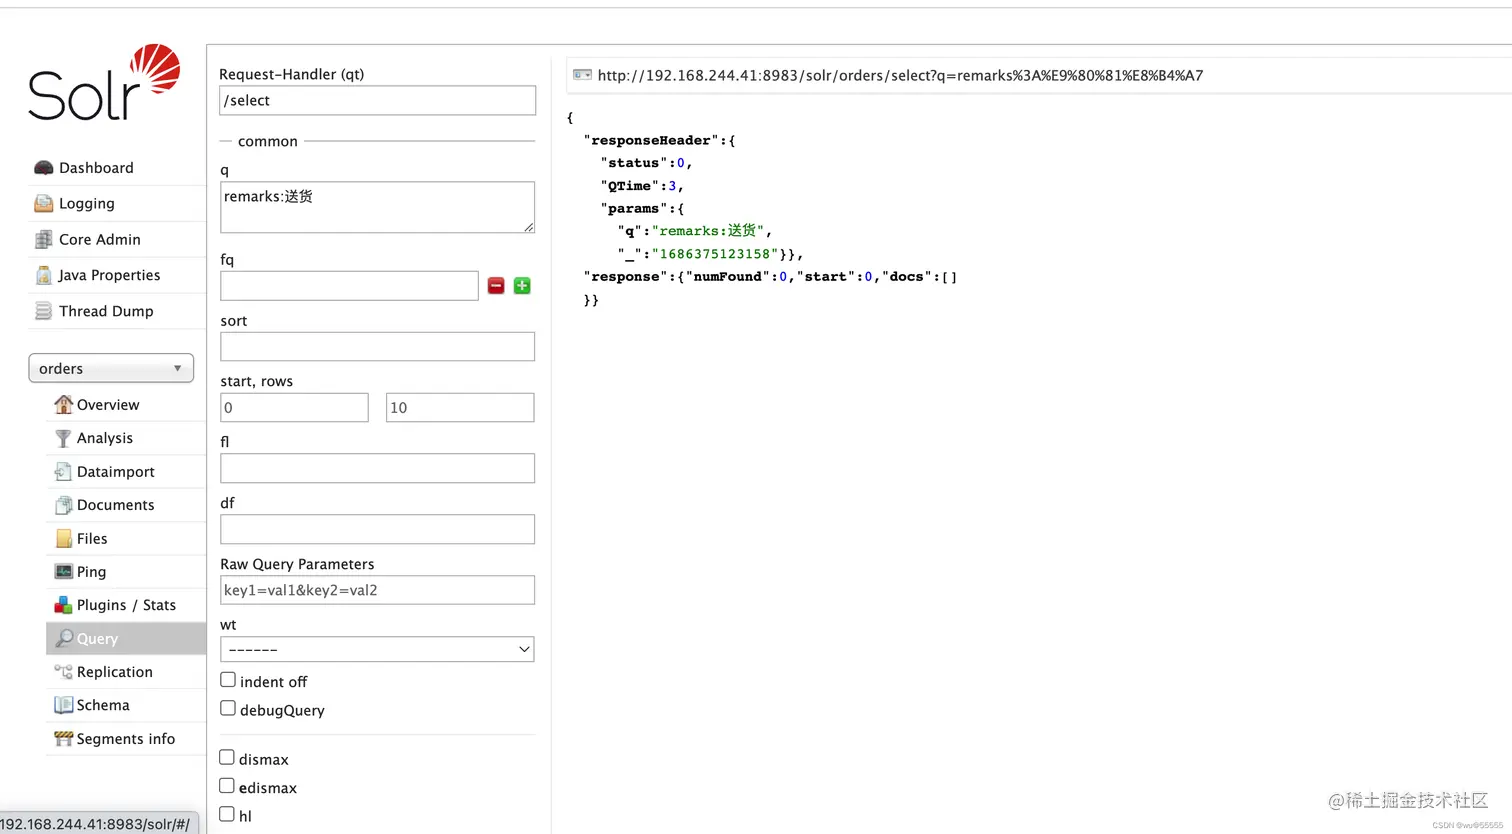
Task: Click the Dashboard gauge icon
Action: 43,168
